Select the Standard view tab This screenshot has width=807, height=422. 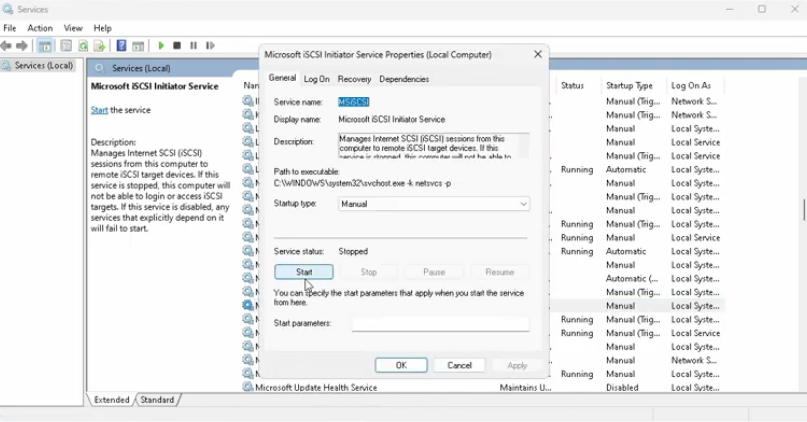point(157,400)
